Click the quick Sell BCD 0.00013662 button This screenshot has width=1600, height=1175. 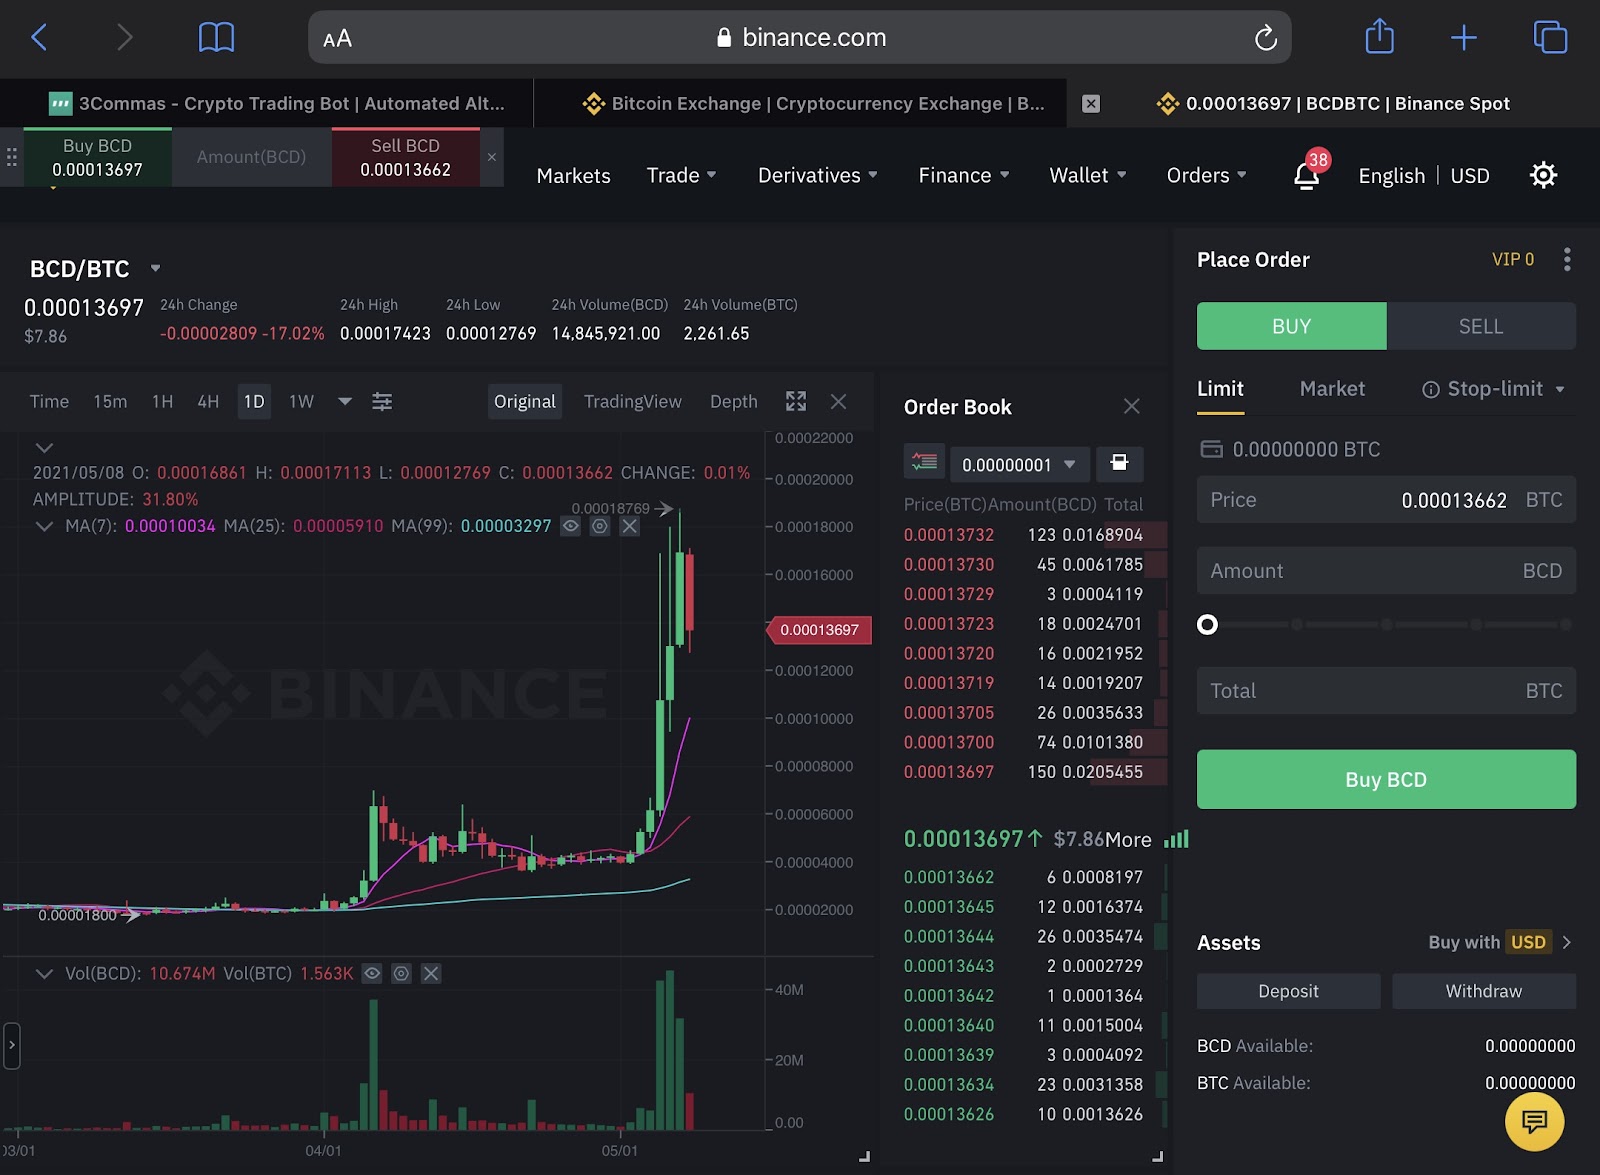(x=405, y=157)
